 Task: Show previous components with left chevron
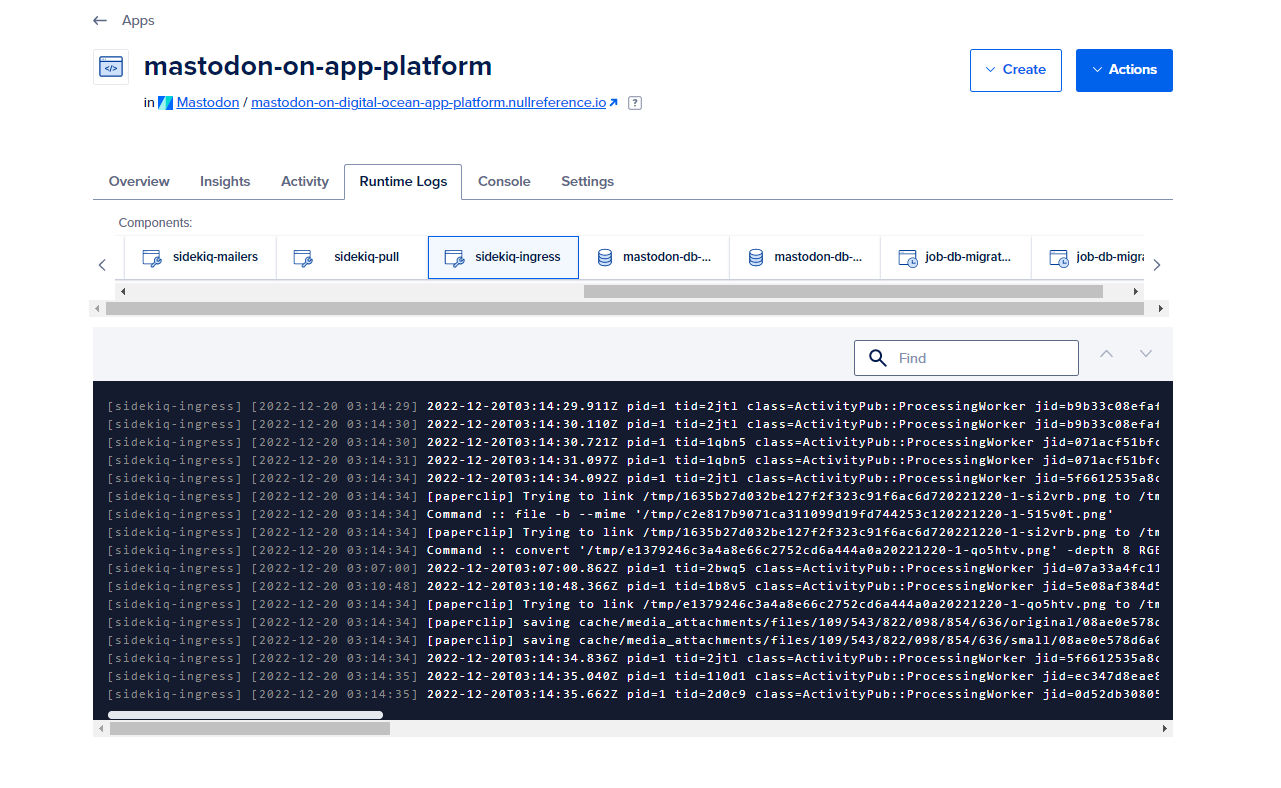point(102,265)
